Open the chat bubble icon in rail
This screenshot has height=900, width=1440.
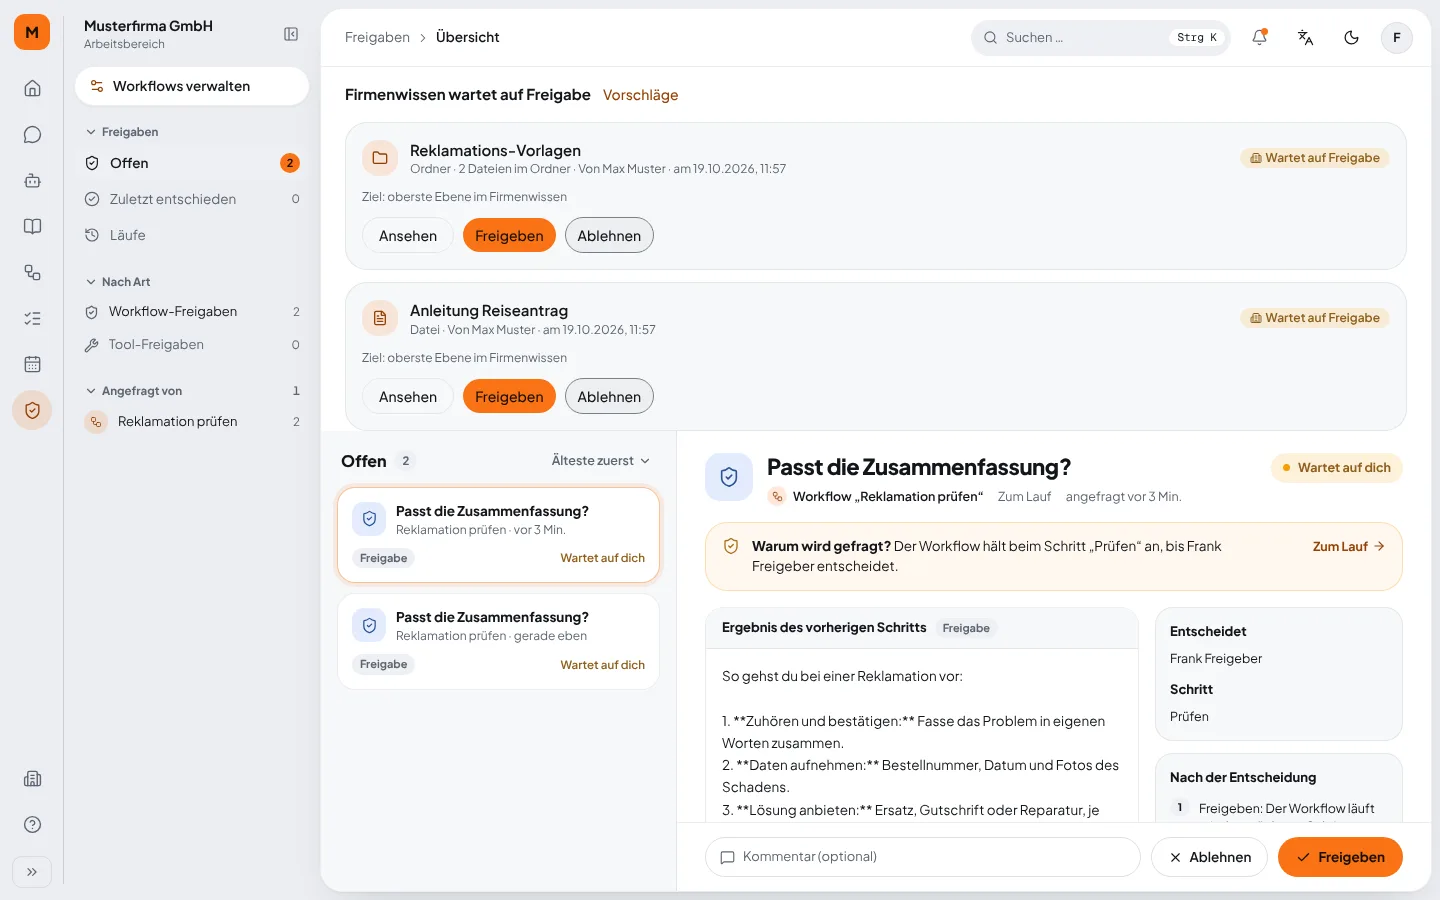click(x=32, y=134)
